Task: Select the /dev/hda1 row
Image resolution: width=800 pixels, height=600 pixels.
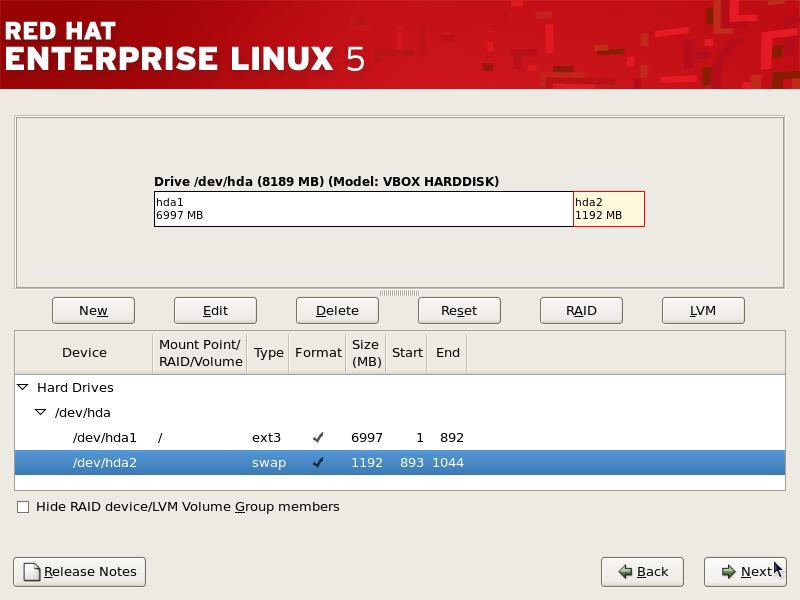Action: click(x=400, y=438)
